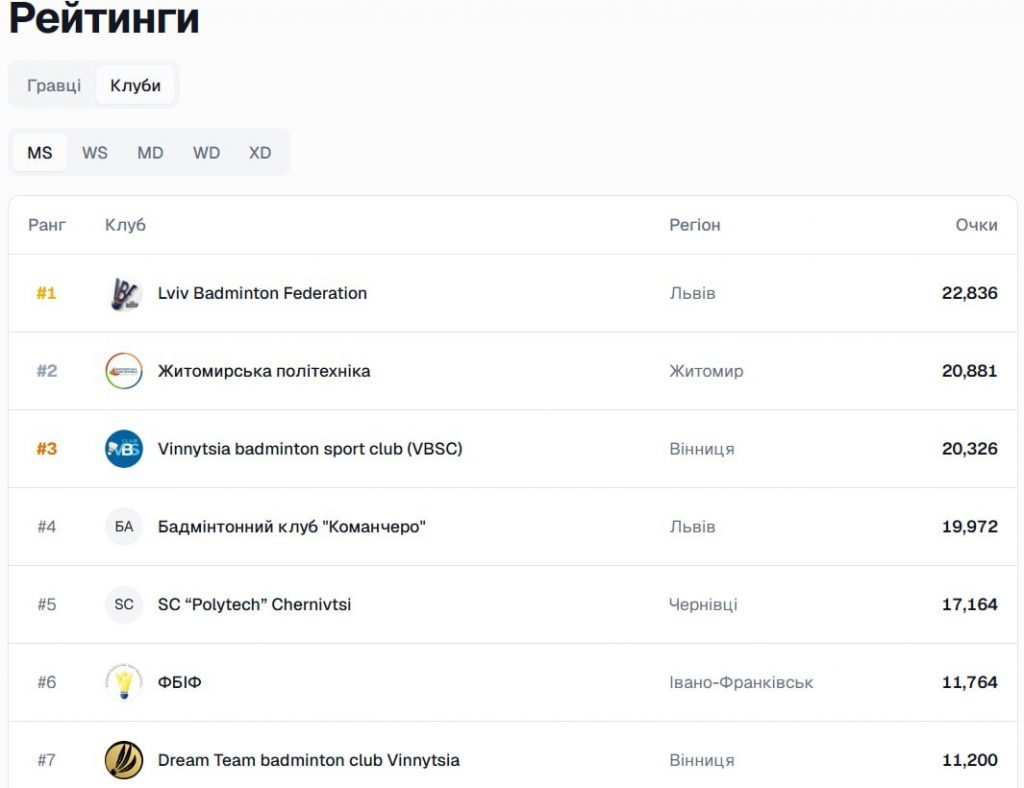Open Dream Team badminton club Vinnytsia name

308,760
